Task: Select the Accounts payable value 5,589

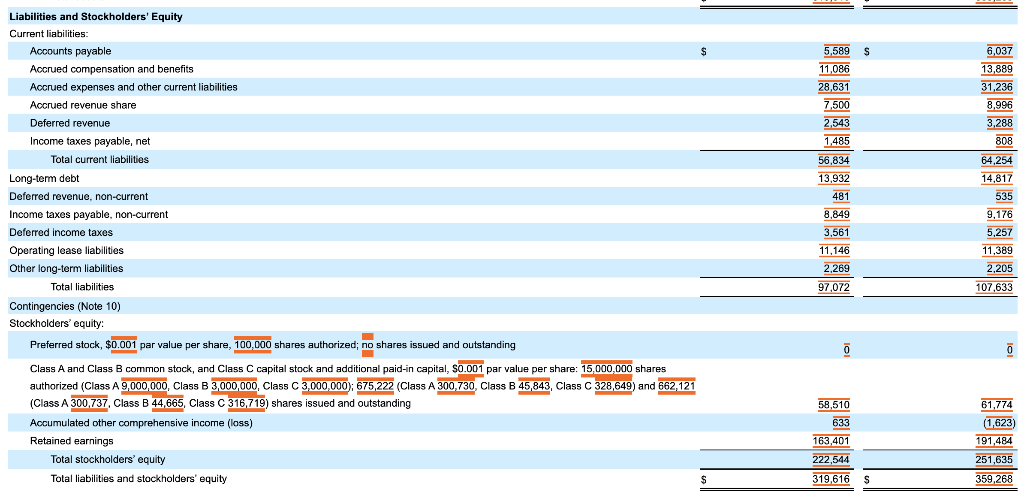Action: [837, 51]
